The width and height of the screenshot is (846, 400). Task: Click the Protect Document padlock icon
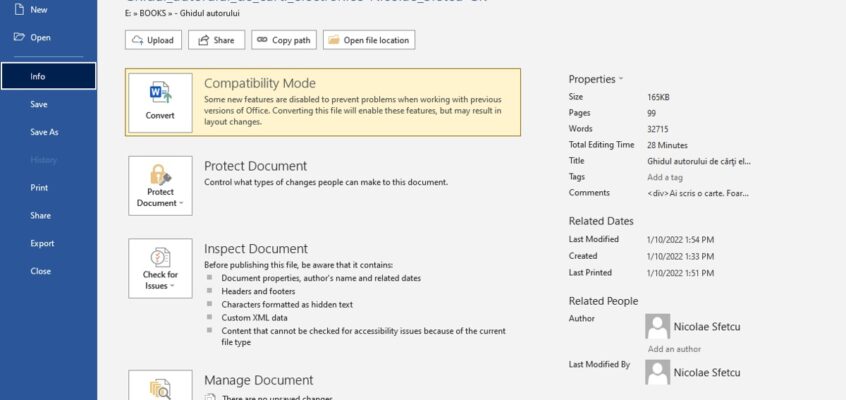point(160,175)
